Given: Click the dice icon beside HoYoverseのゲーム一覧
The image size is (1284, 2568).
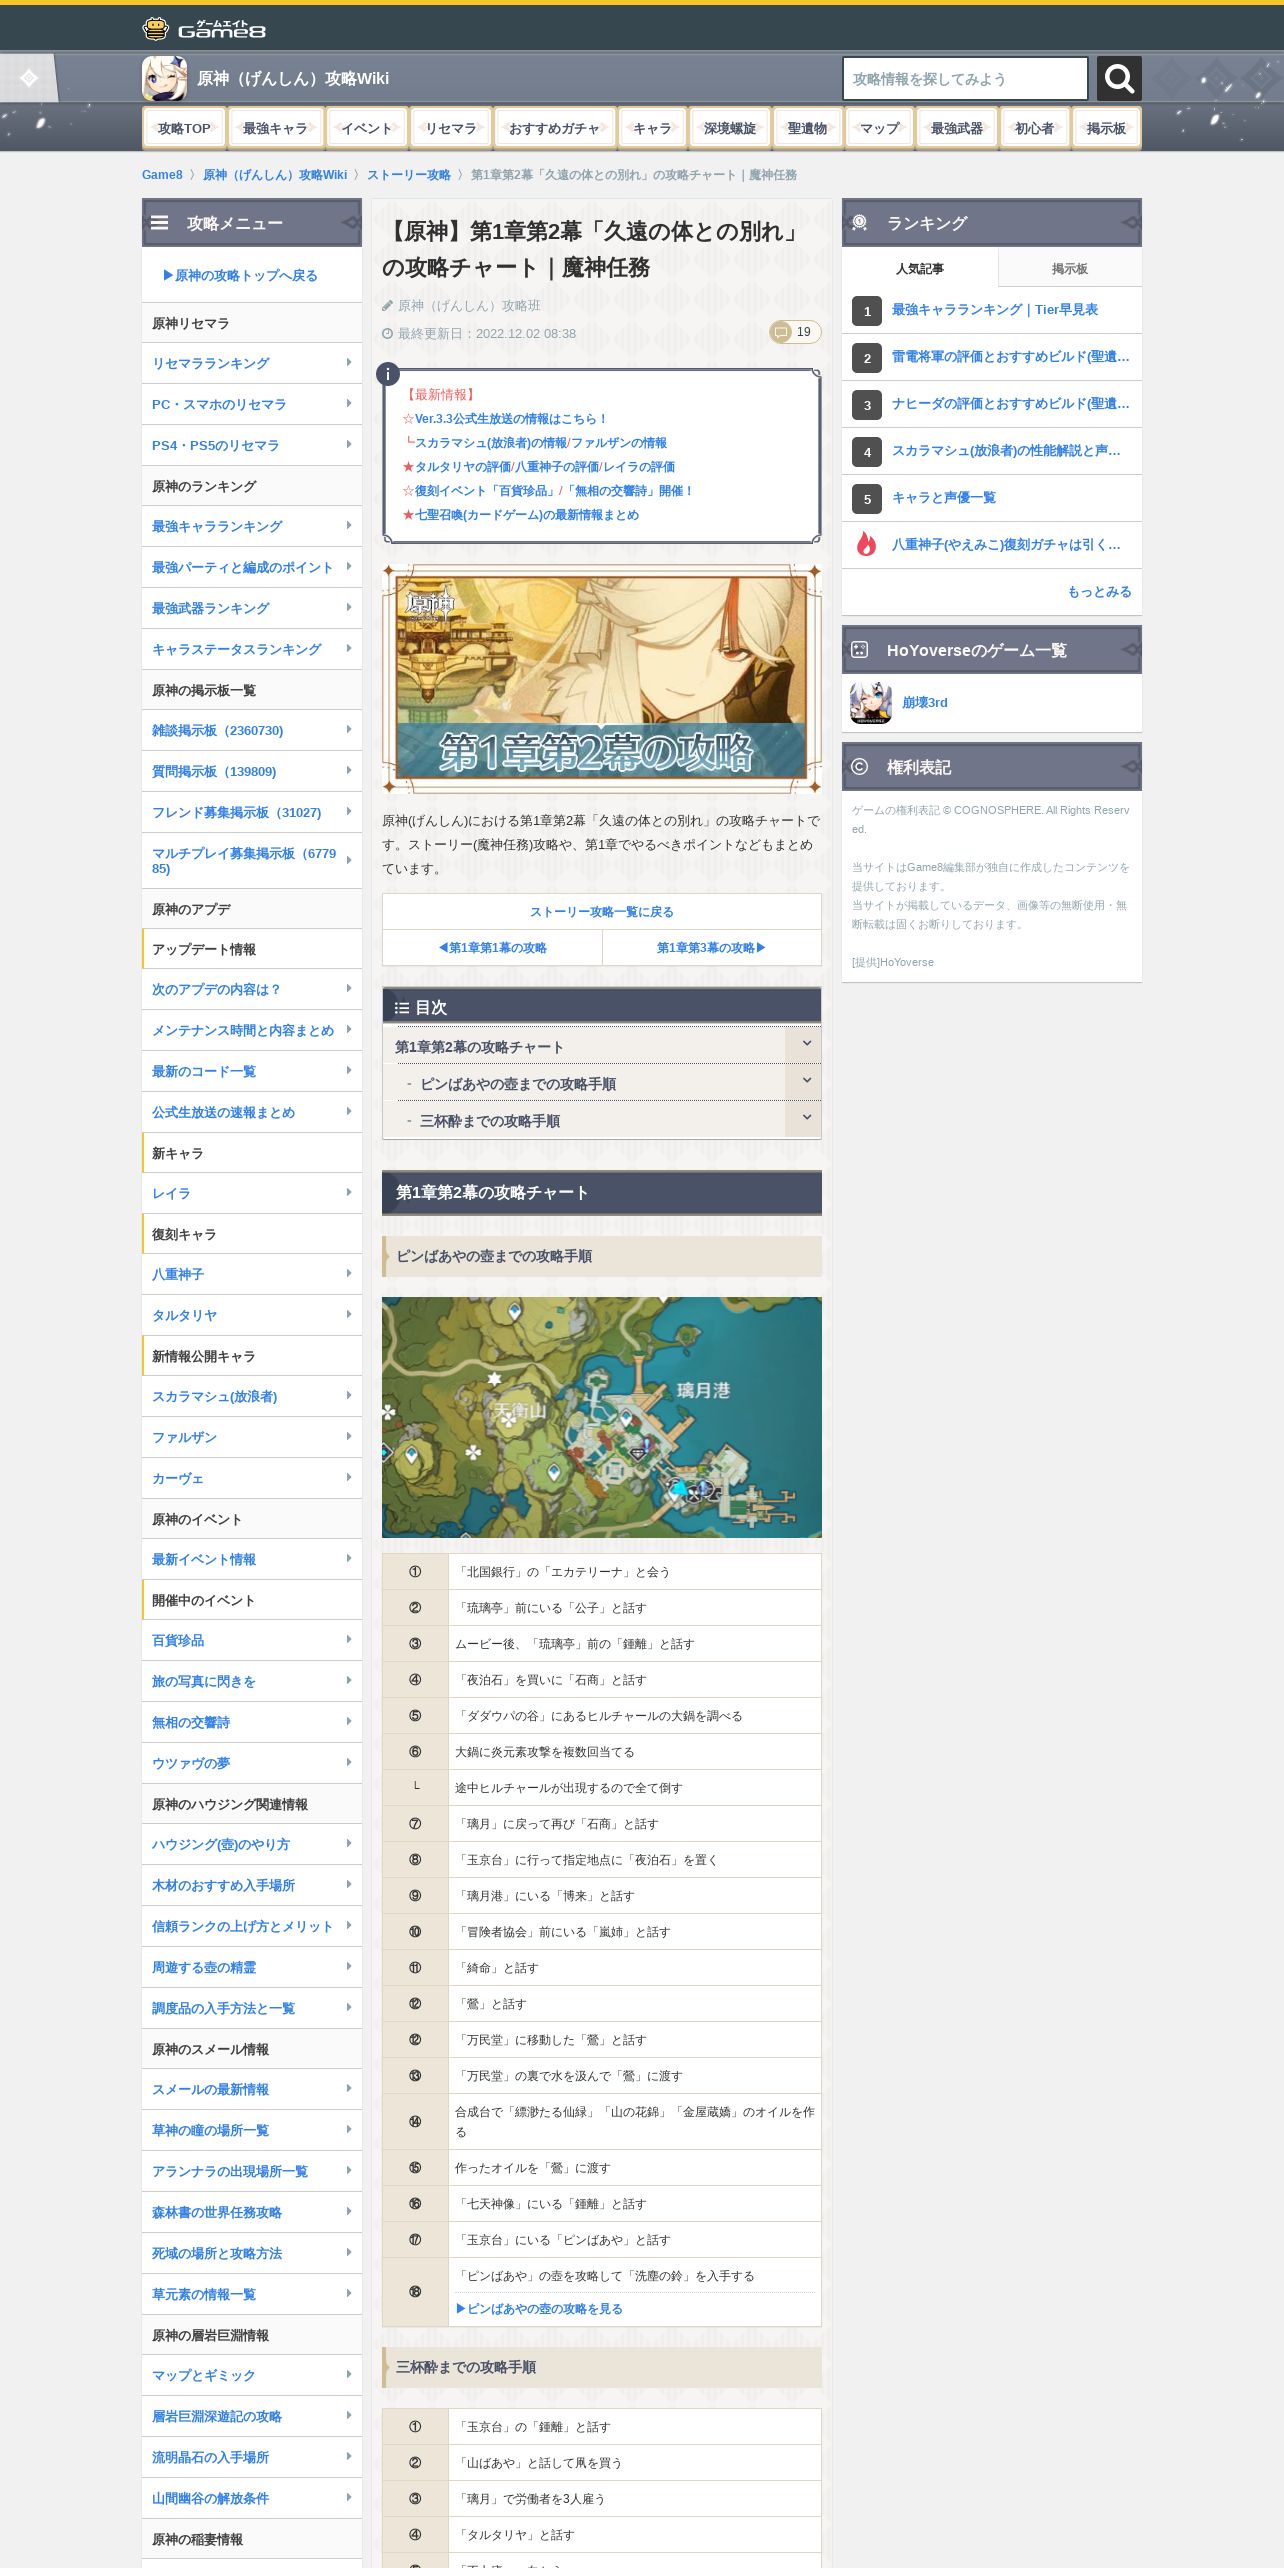Looking at the screenshot, I should coord(860,650).
